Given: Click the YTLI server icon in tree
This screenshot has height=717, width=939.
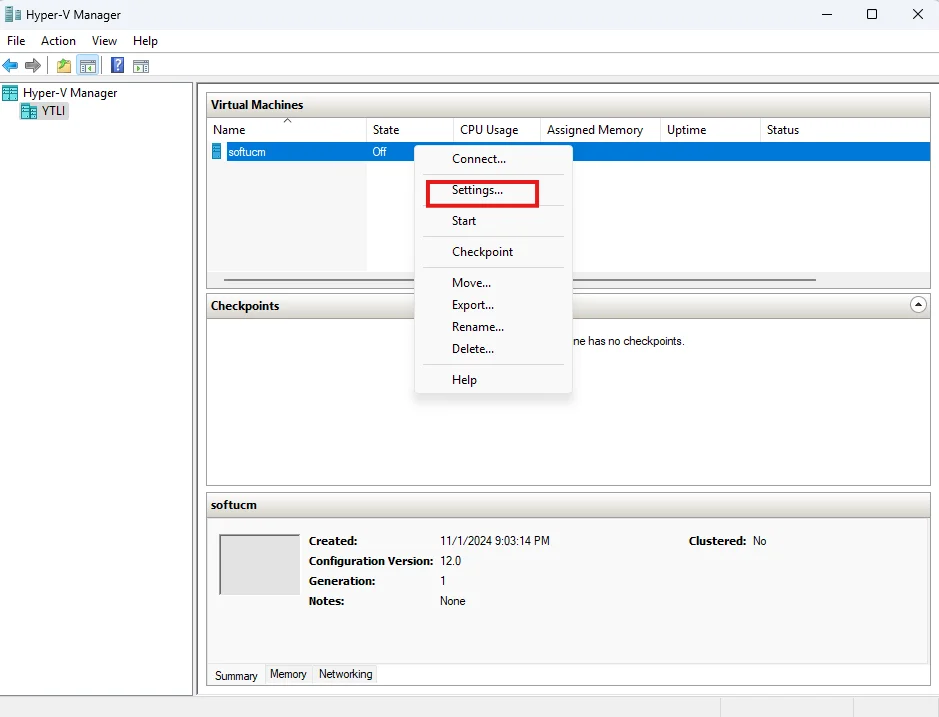Looking at the screenshot, I should pos(29,111).
